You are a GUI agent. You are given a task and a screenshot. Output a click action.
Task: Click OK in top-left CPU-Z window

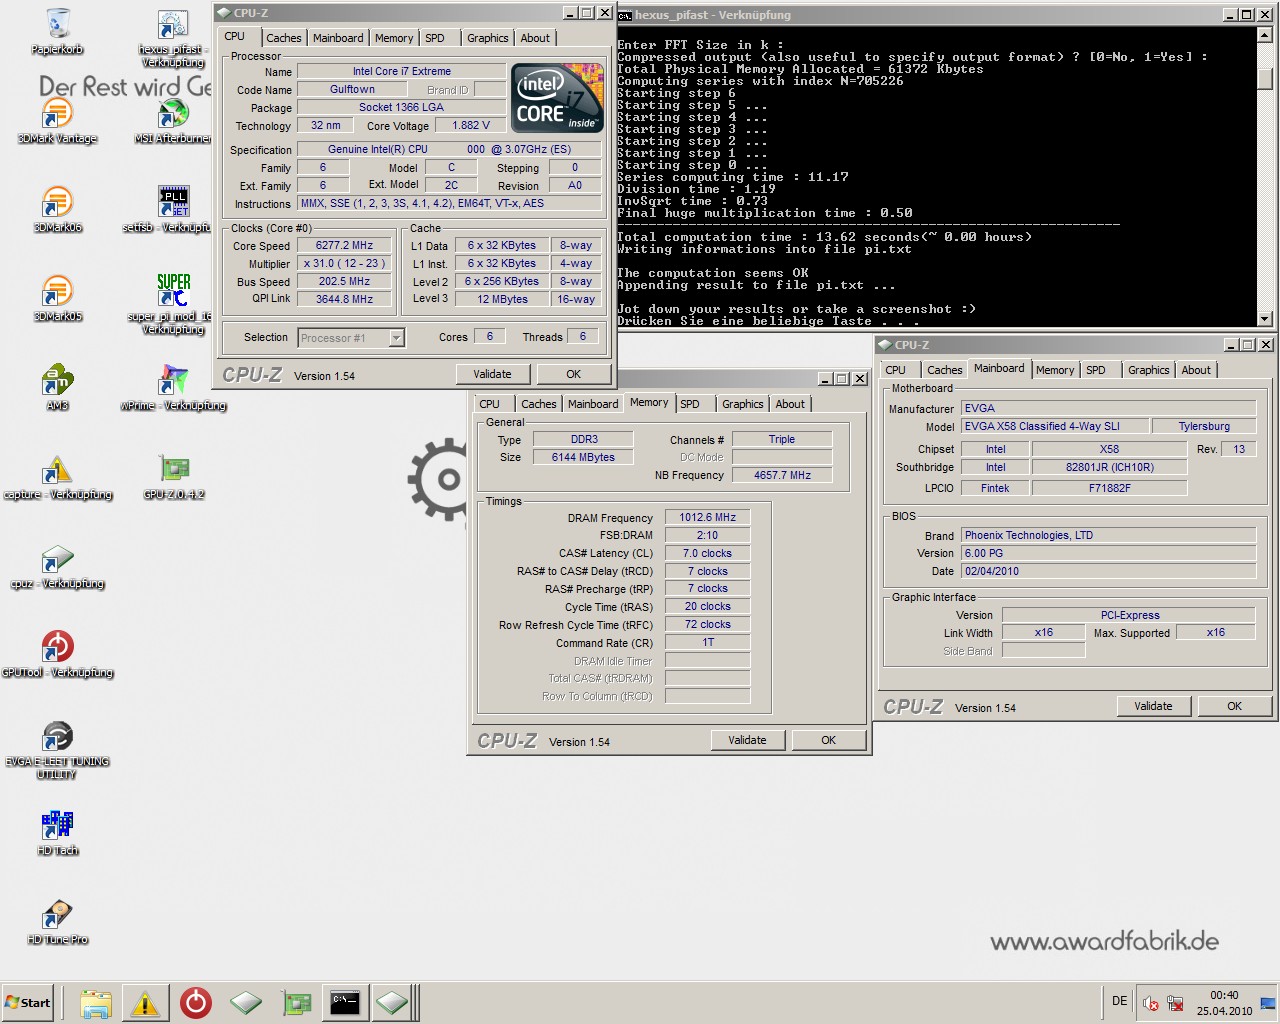573,374
